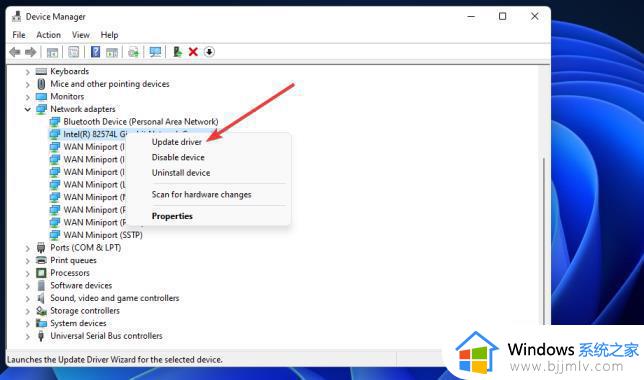Click the status bar Update Driver Wizard text
This screenshot has width=644, height=380.
pos(115,359)
